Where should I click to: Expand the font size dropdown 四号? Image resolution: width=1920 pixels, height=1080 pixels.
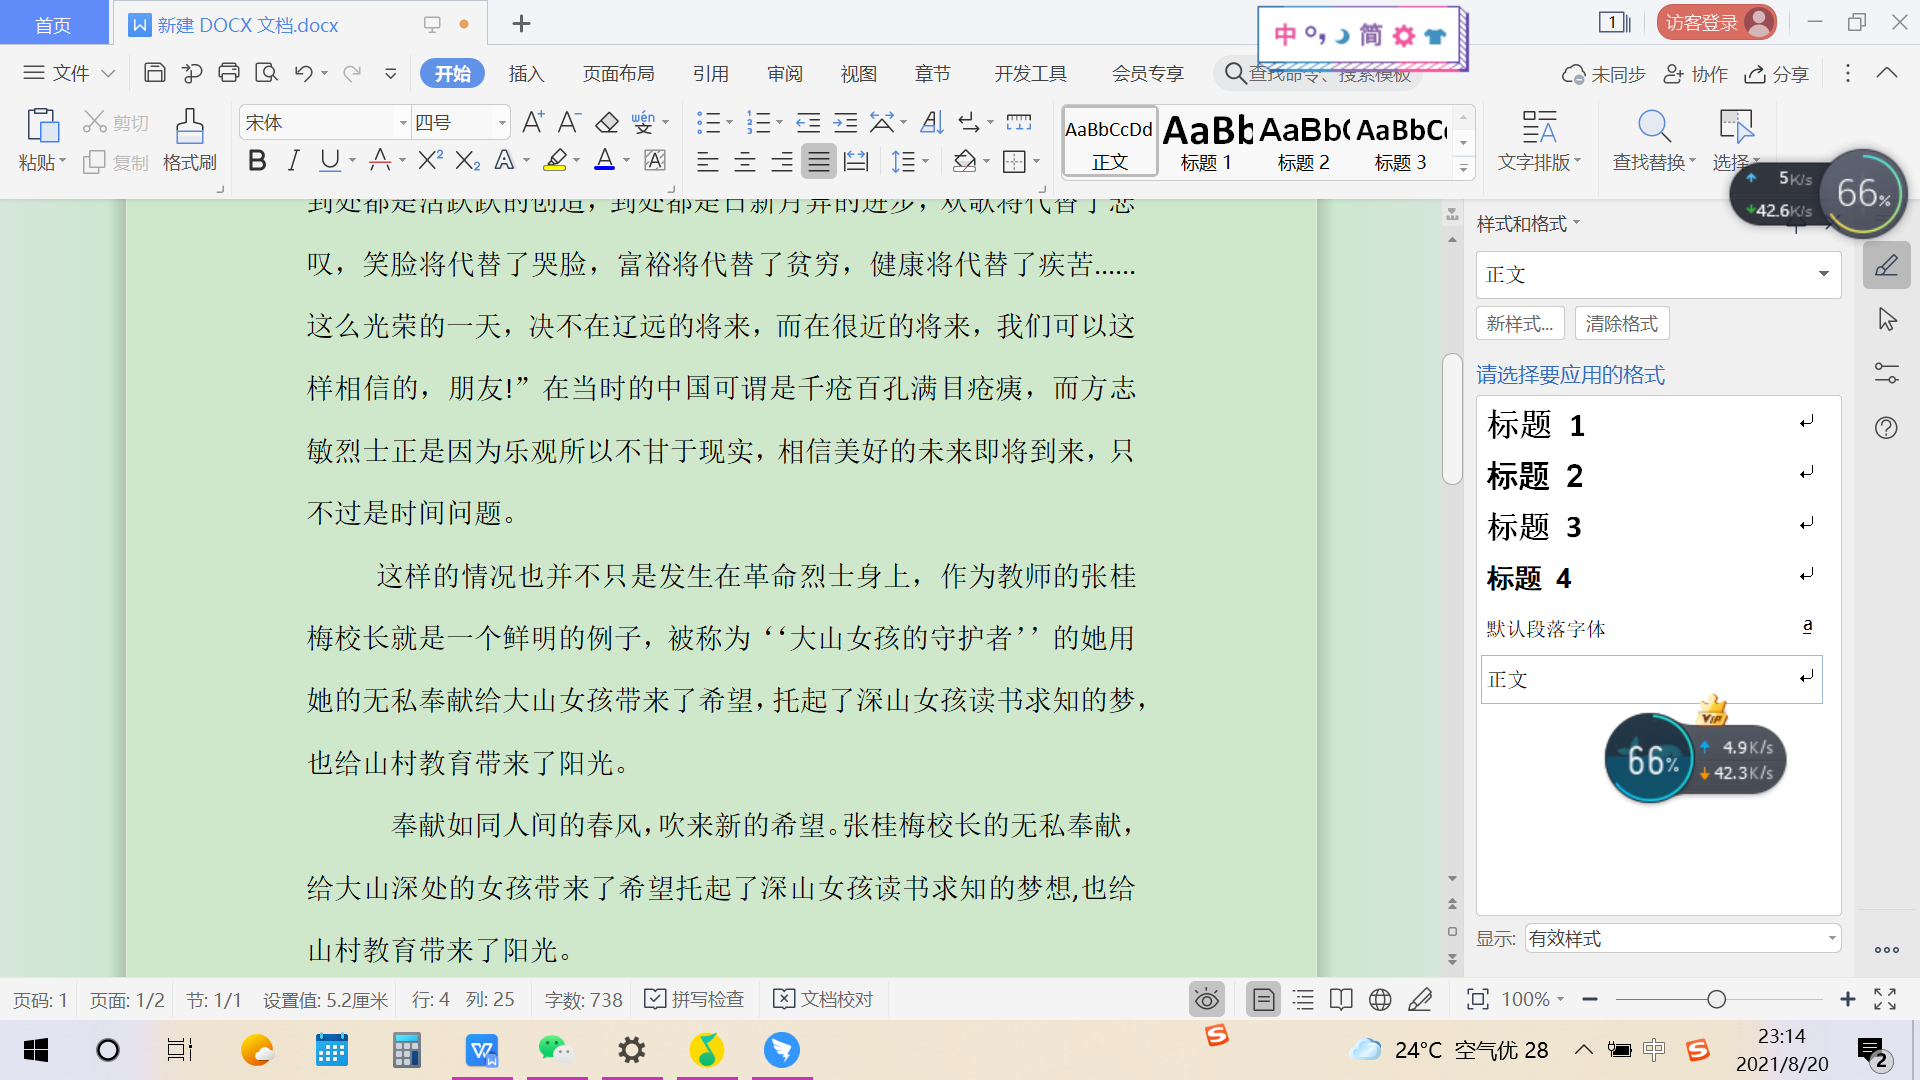502,123
